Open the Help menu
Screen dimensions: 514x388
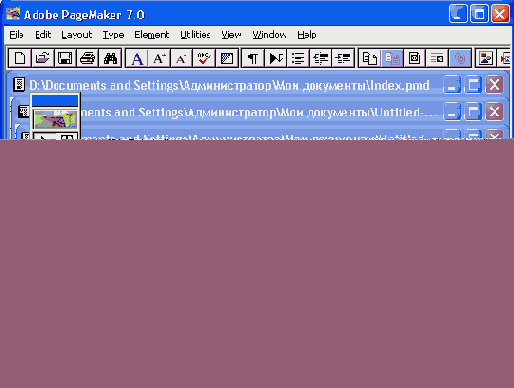click(x=307, y=35)
